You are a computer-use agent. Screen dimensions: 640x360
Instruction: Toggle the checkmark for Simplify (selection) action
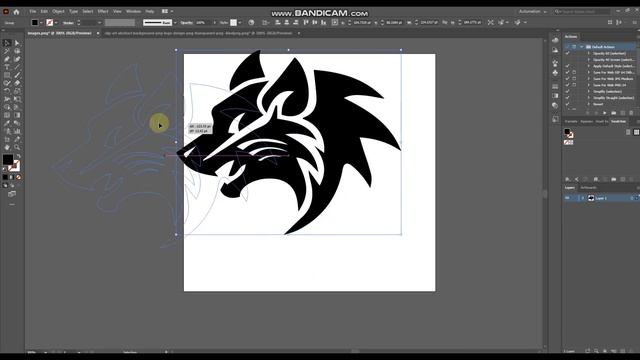(567, 91)
